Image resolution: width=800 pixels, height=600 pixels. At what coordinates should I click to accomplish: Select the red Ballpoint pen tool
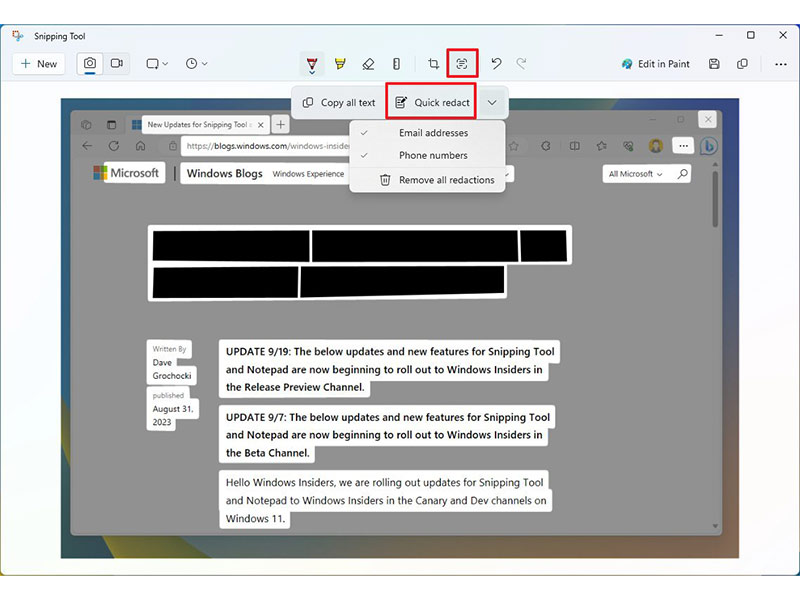pyautogui.click(x=312, y=65)
